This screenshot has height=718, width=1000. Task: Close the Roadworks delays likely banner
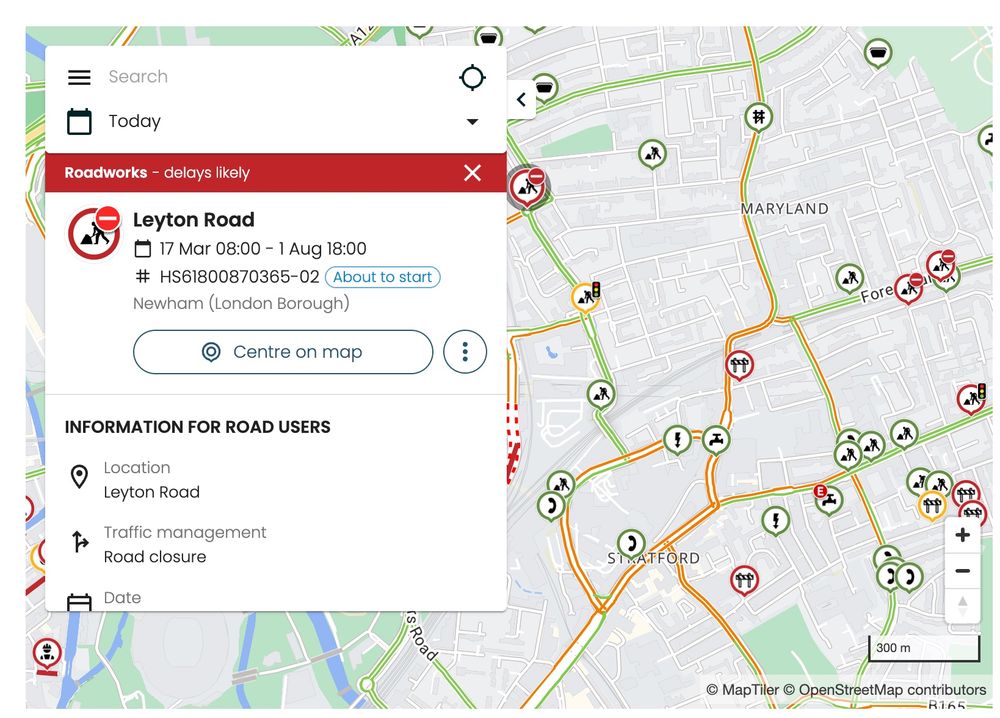coord(472,173)
